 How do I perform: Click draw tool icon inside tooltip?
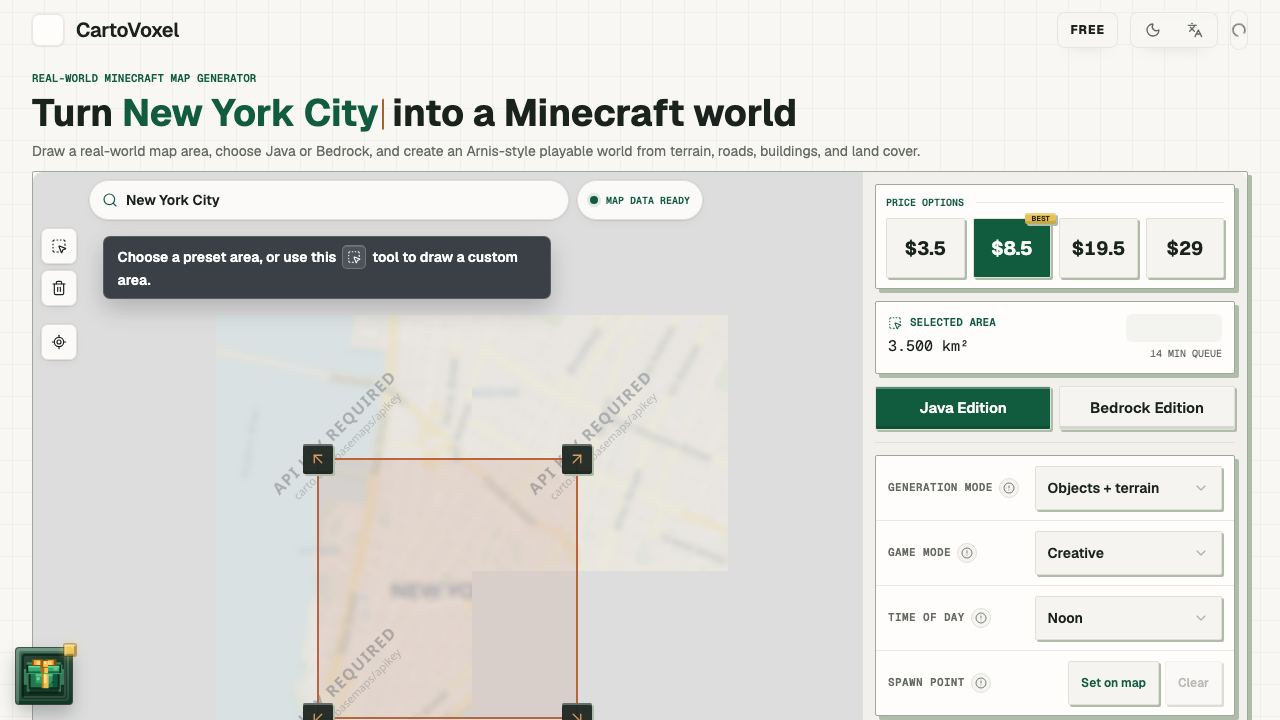point(354,257)
